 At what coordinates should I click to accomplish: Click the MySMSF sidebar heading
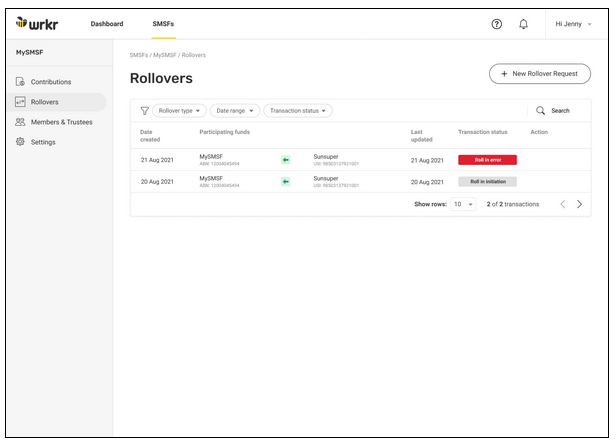[29, 52]
